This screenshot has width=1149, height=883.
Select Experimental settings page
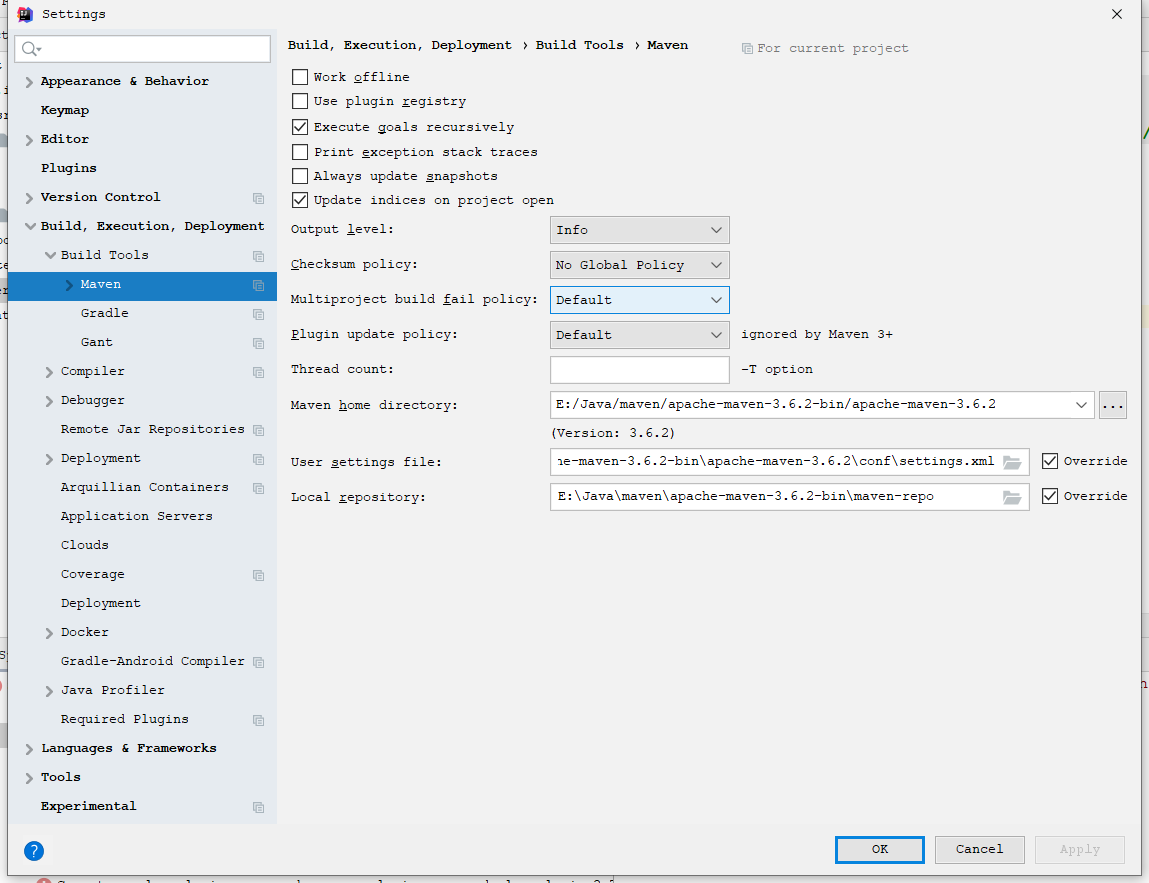(x=88, y=807)
